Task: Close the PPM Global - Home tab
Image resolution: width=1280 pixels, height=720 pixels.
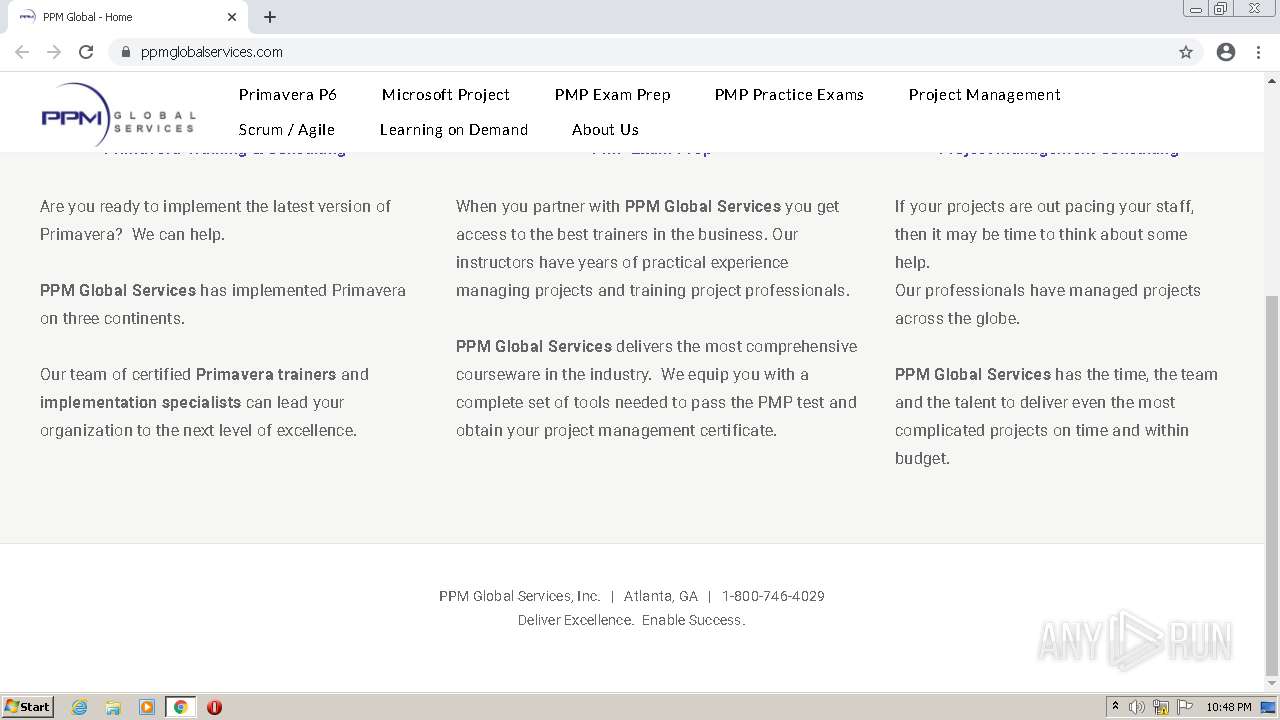Action: [232, 17]
